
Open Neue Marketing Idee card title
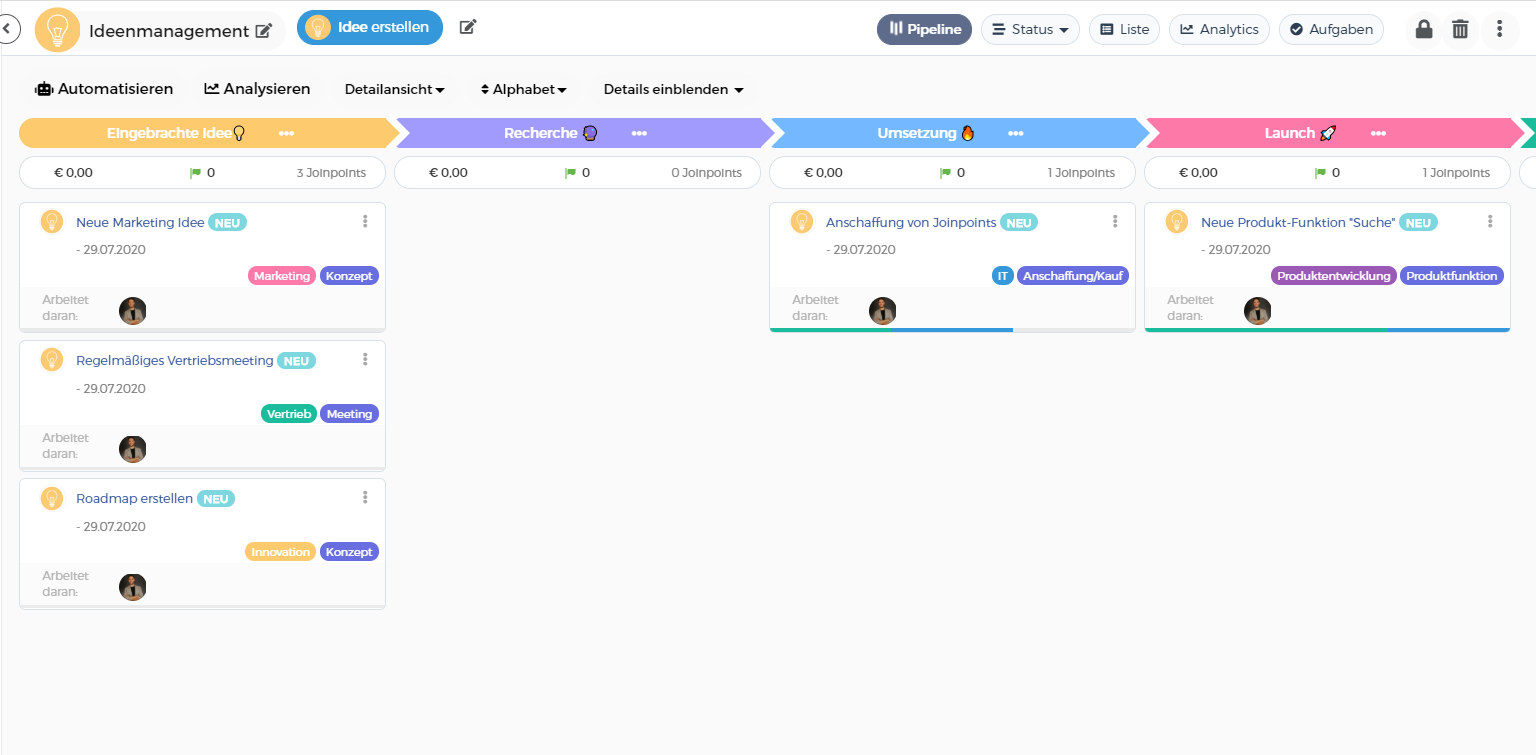pos(140,222)
